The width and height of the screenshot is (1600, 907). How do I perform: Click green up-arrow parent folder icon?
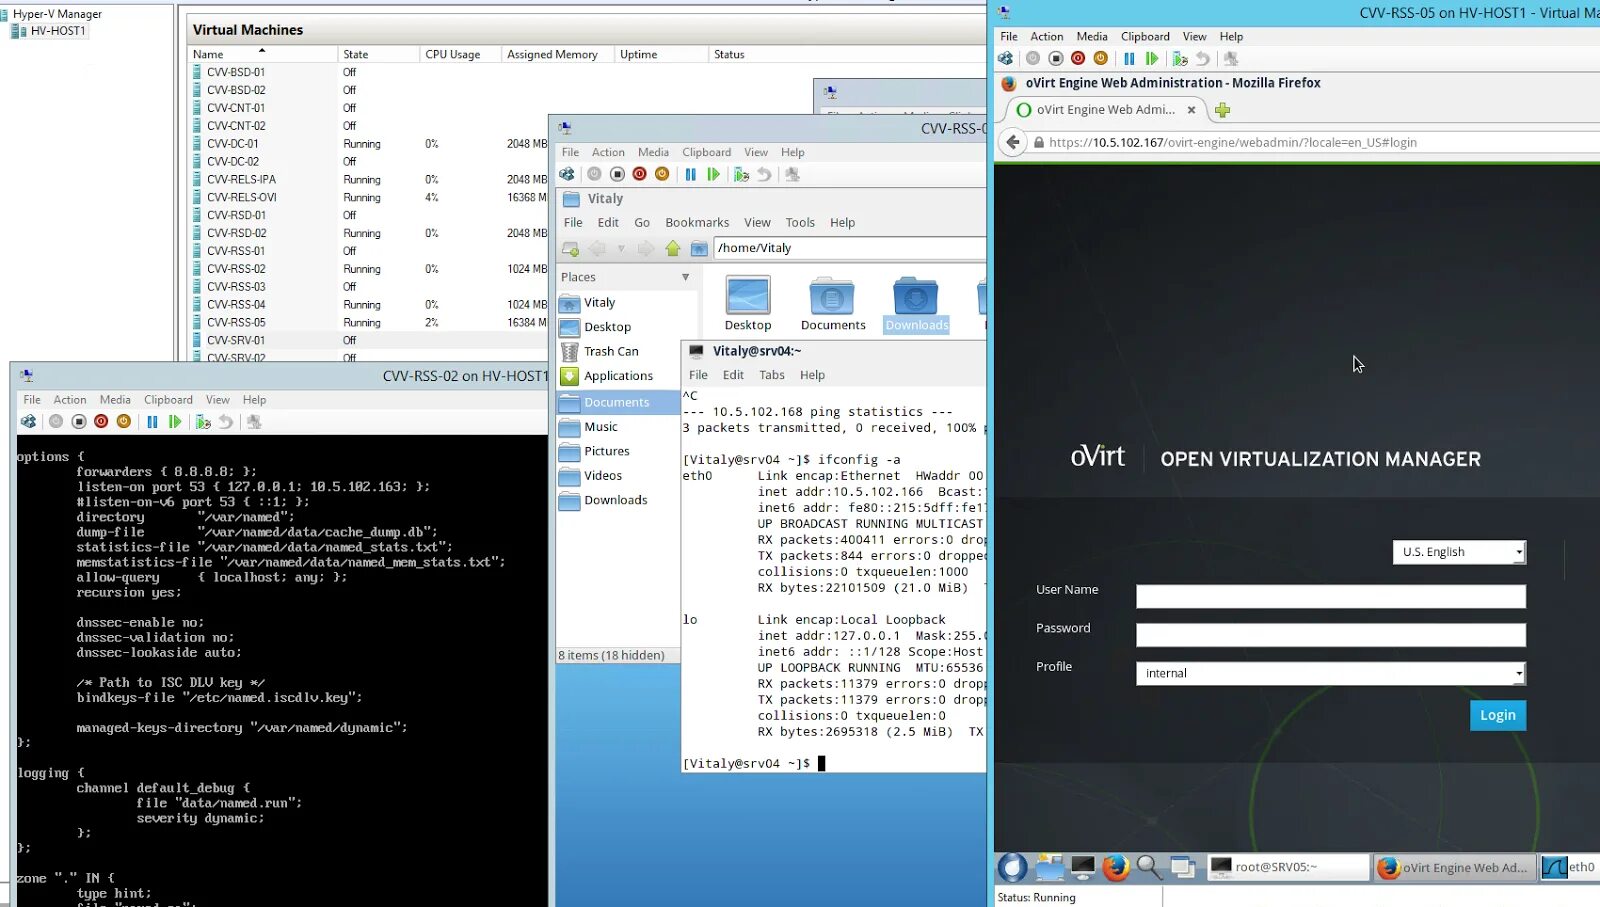(673, 248)
